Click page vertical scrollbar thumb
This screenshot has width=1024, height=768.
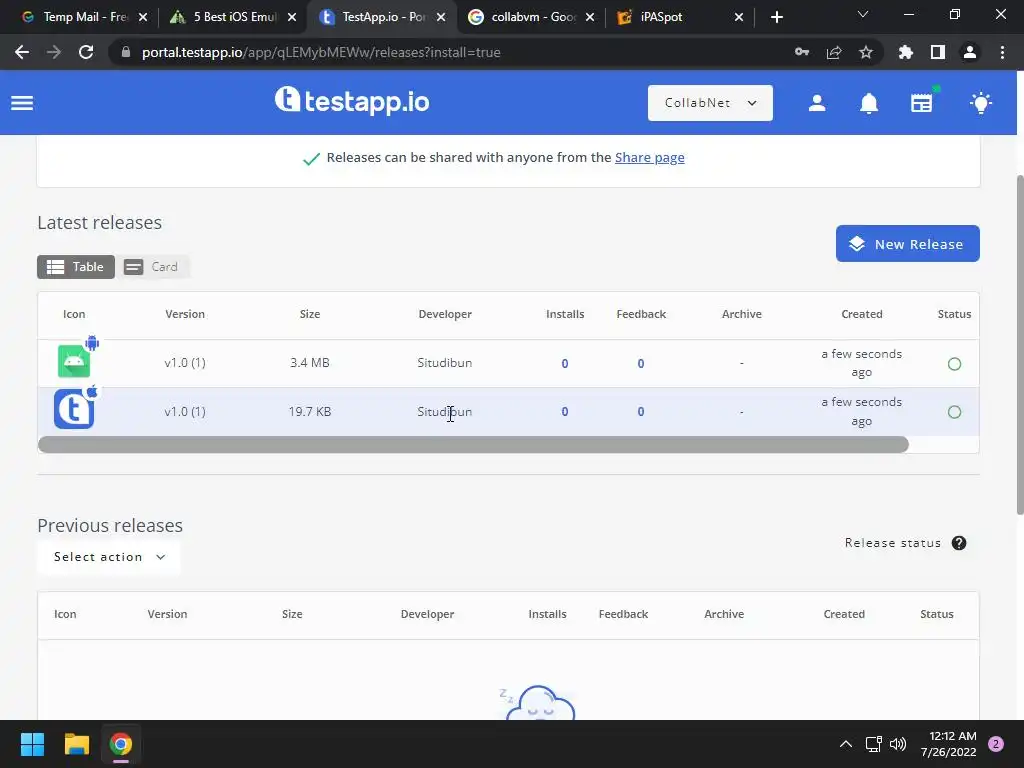coord(1019,345)
